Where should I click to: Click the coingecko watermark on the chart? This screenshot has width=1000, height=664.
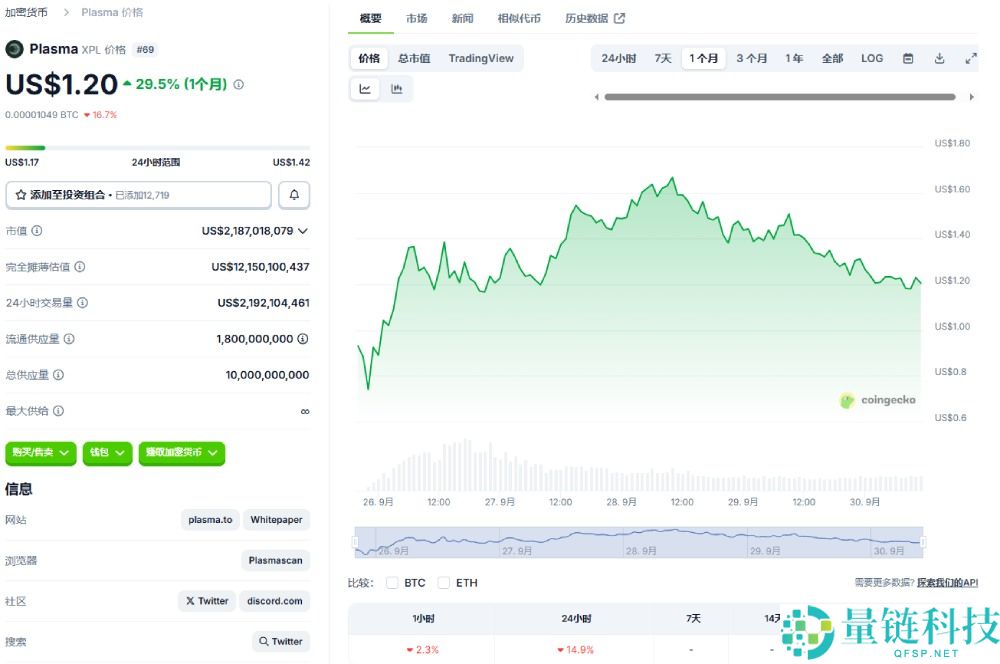(878, 400)
